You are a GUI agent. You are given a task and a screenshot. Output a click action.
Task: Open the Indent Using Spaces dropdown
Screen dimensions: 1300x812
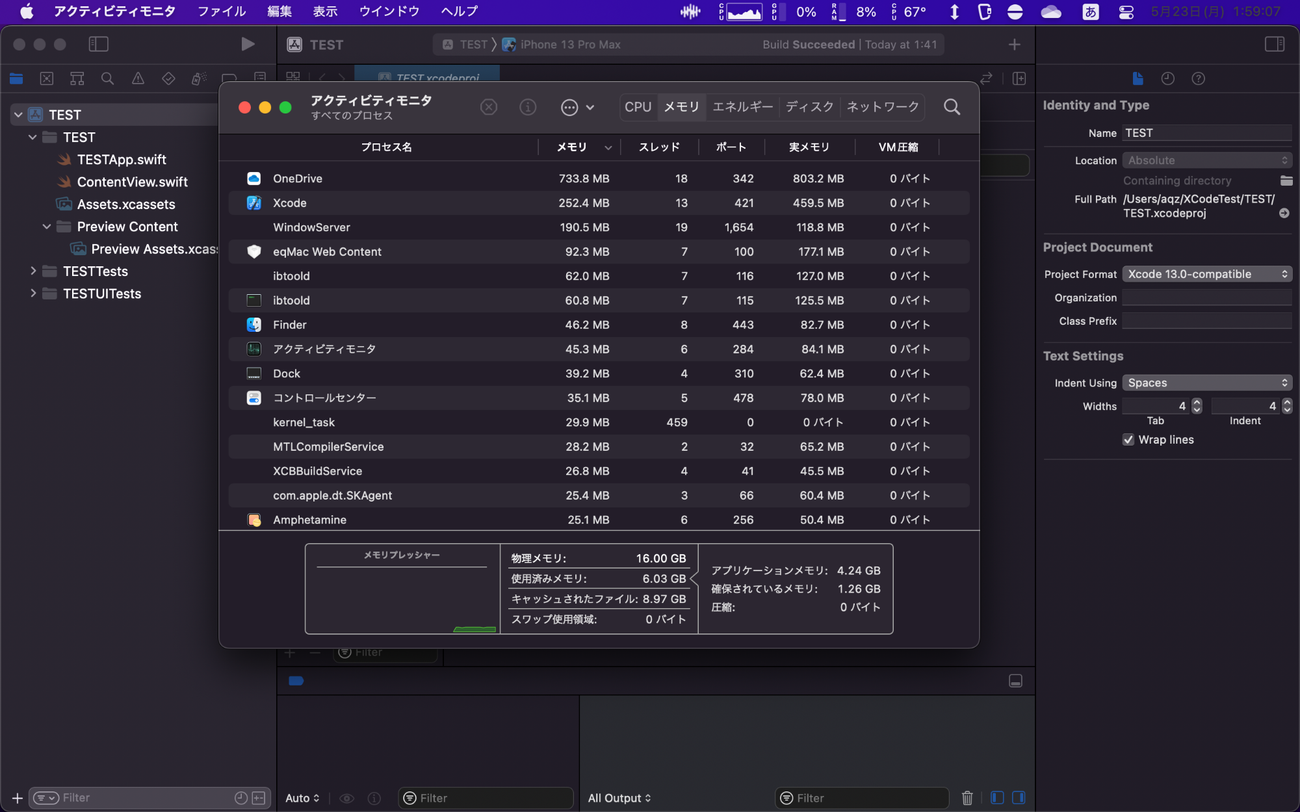[1207, 383]
